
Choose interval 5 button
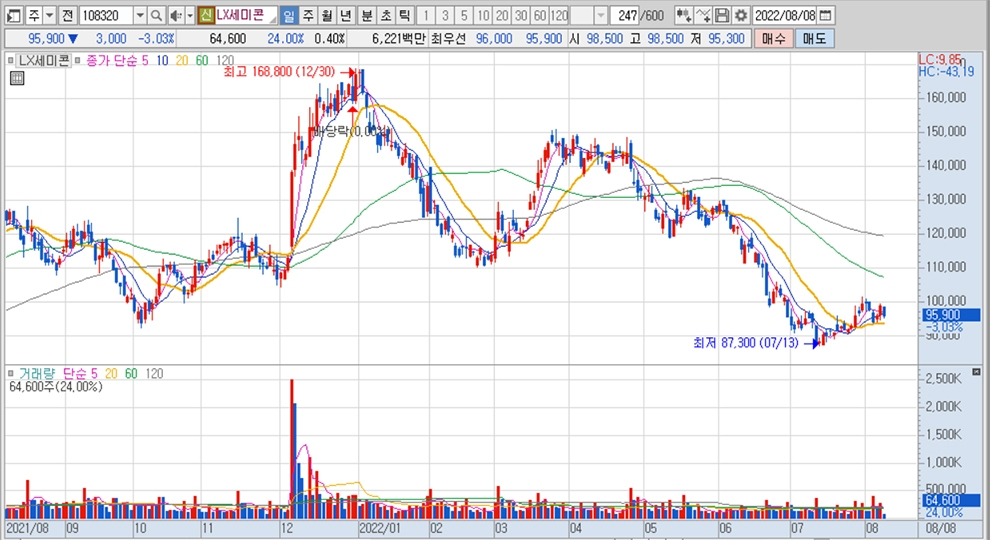(464, 15)
